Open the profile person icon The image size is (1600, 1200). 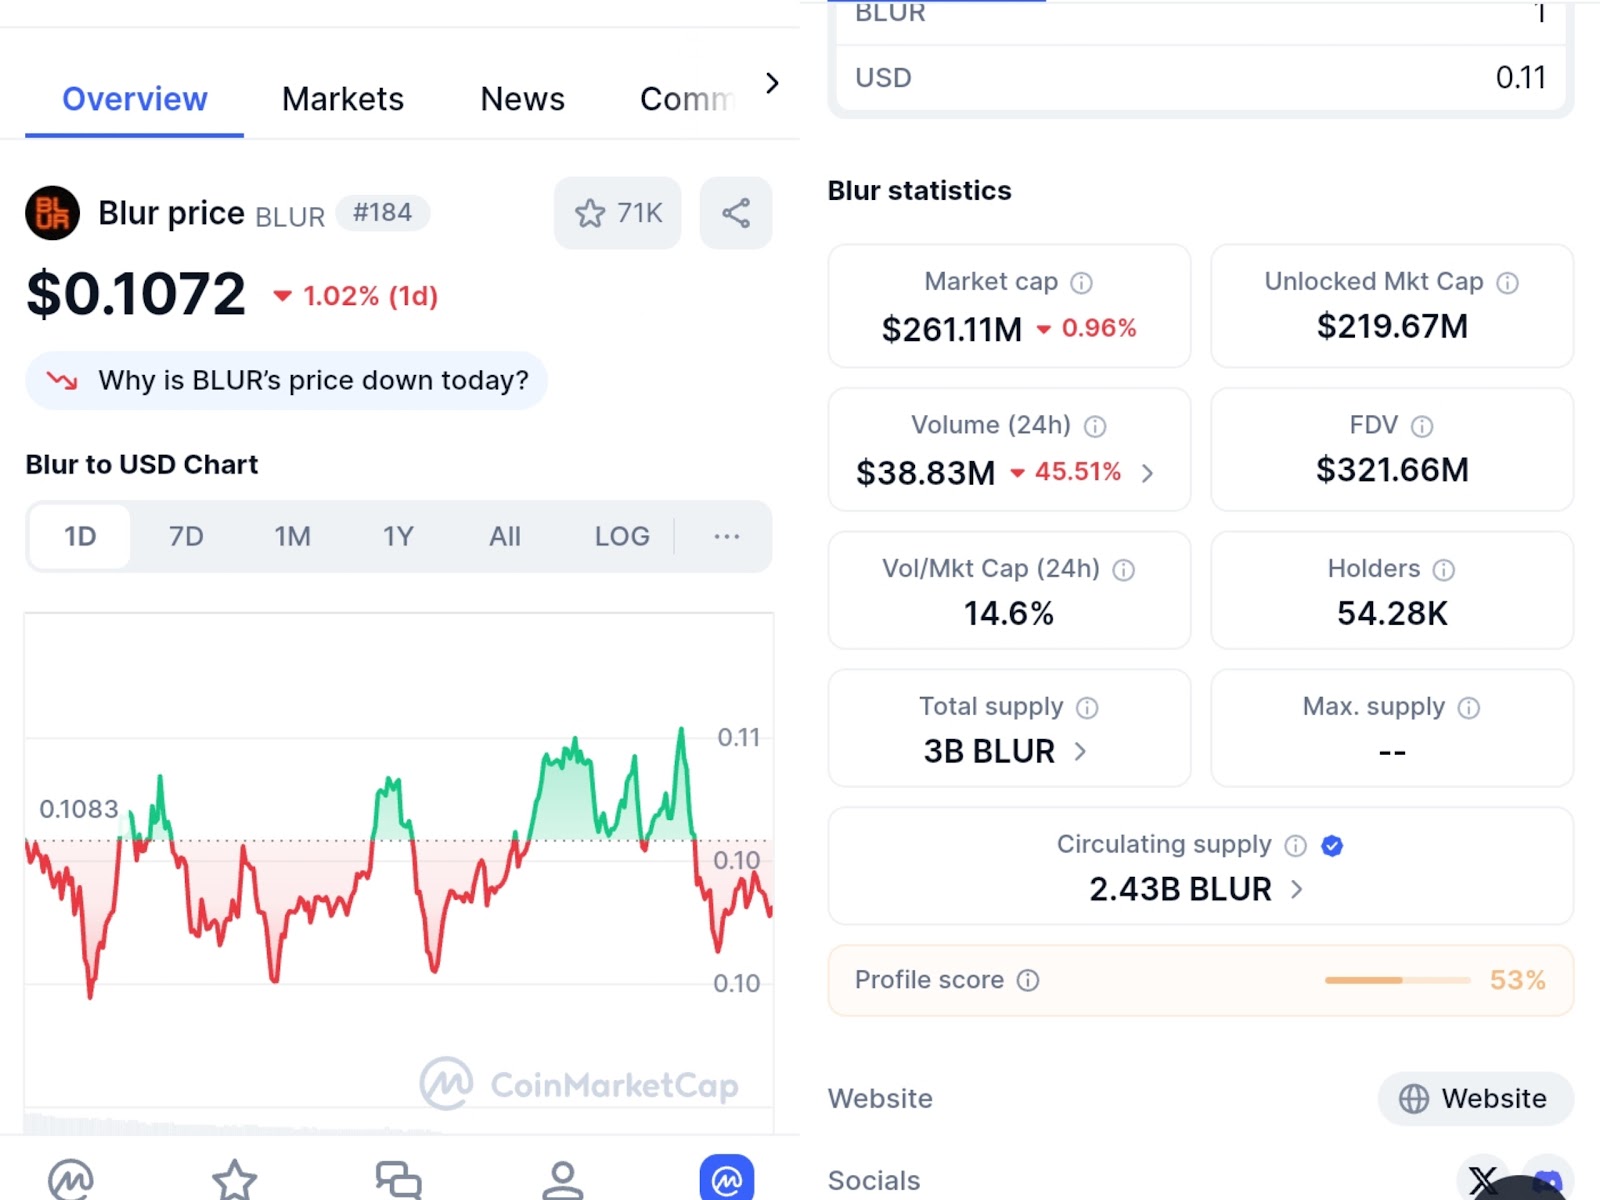coord(562,1180)
